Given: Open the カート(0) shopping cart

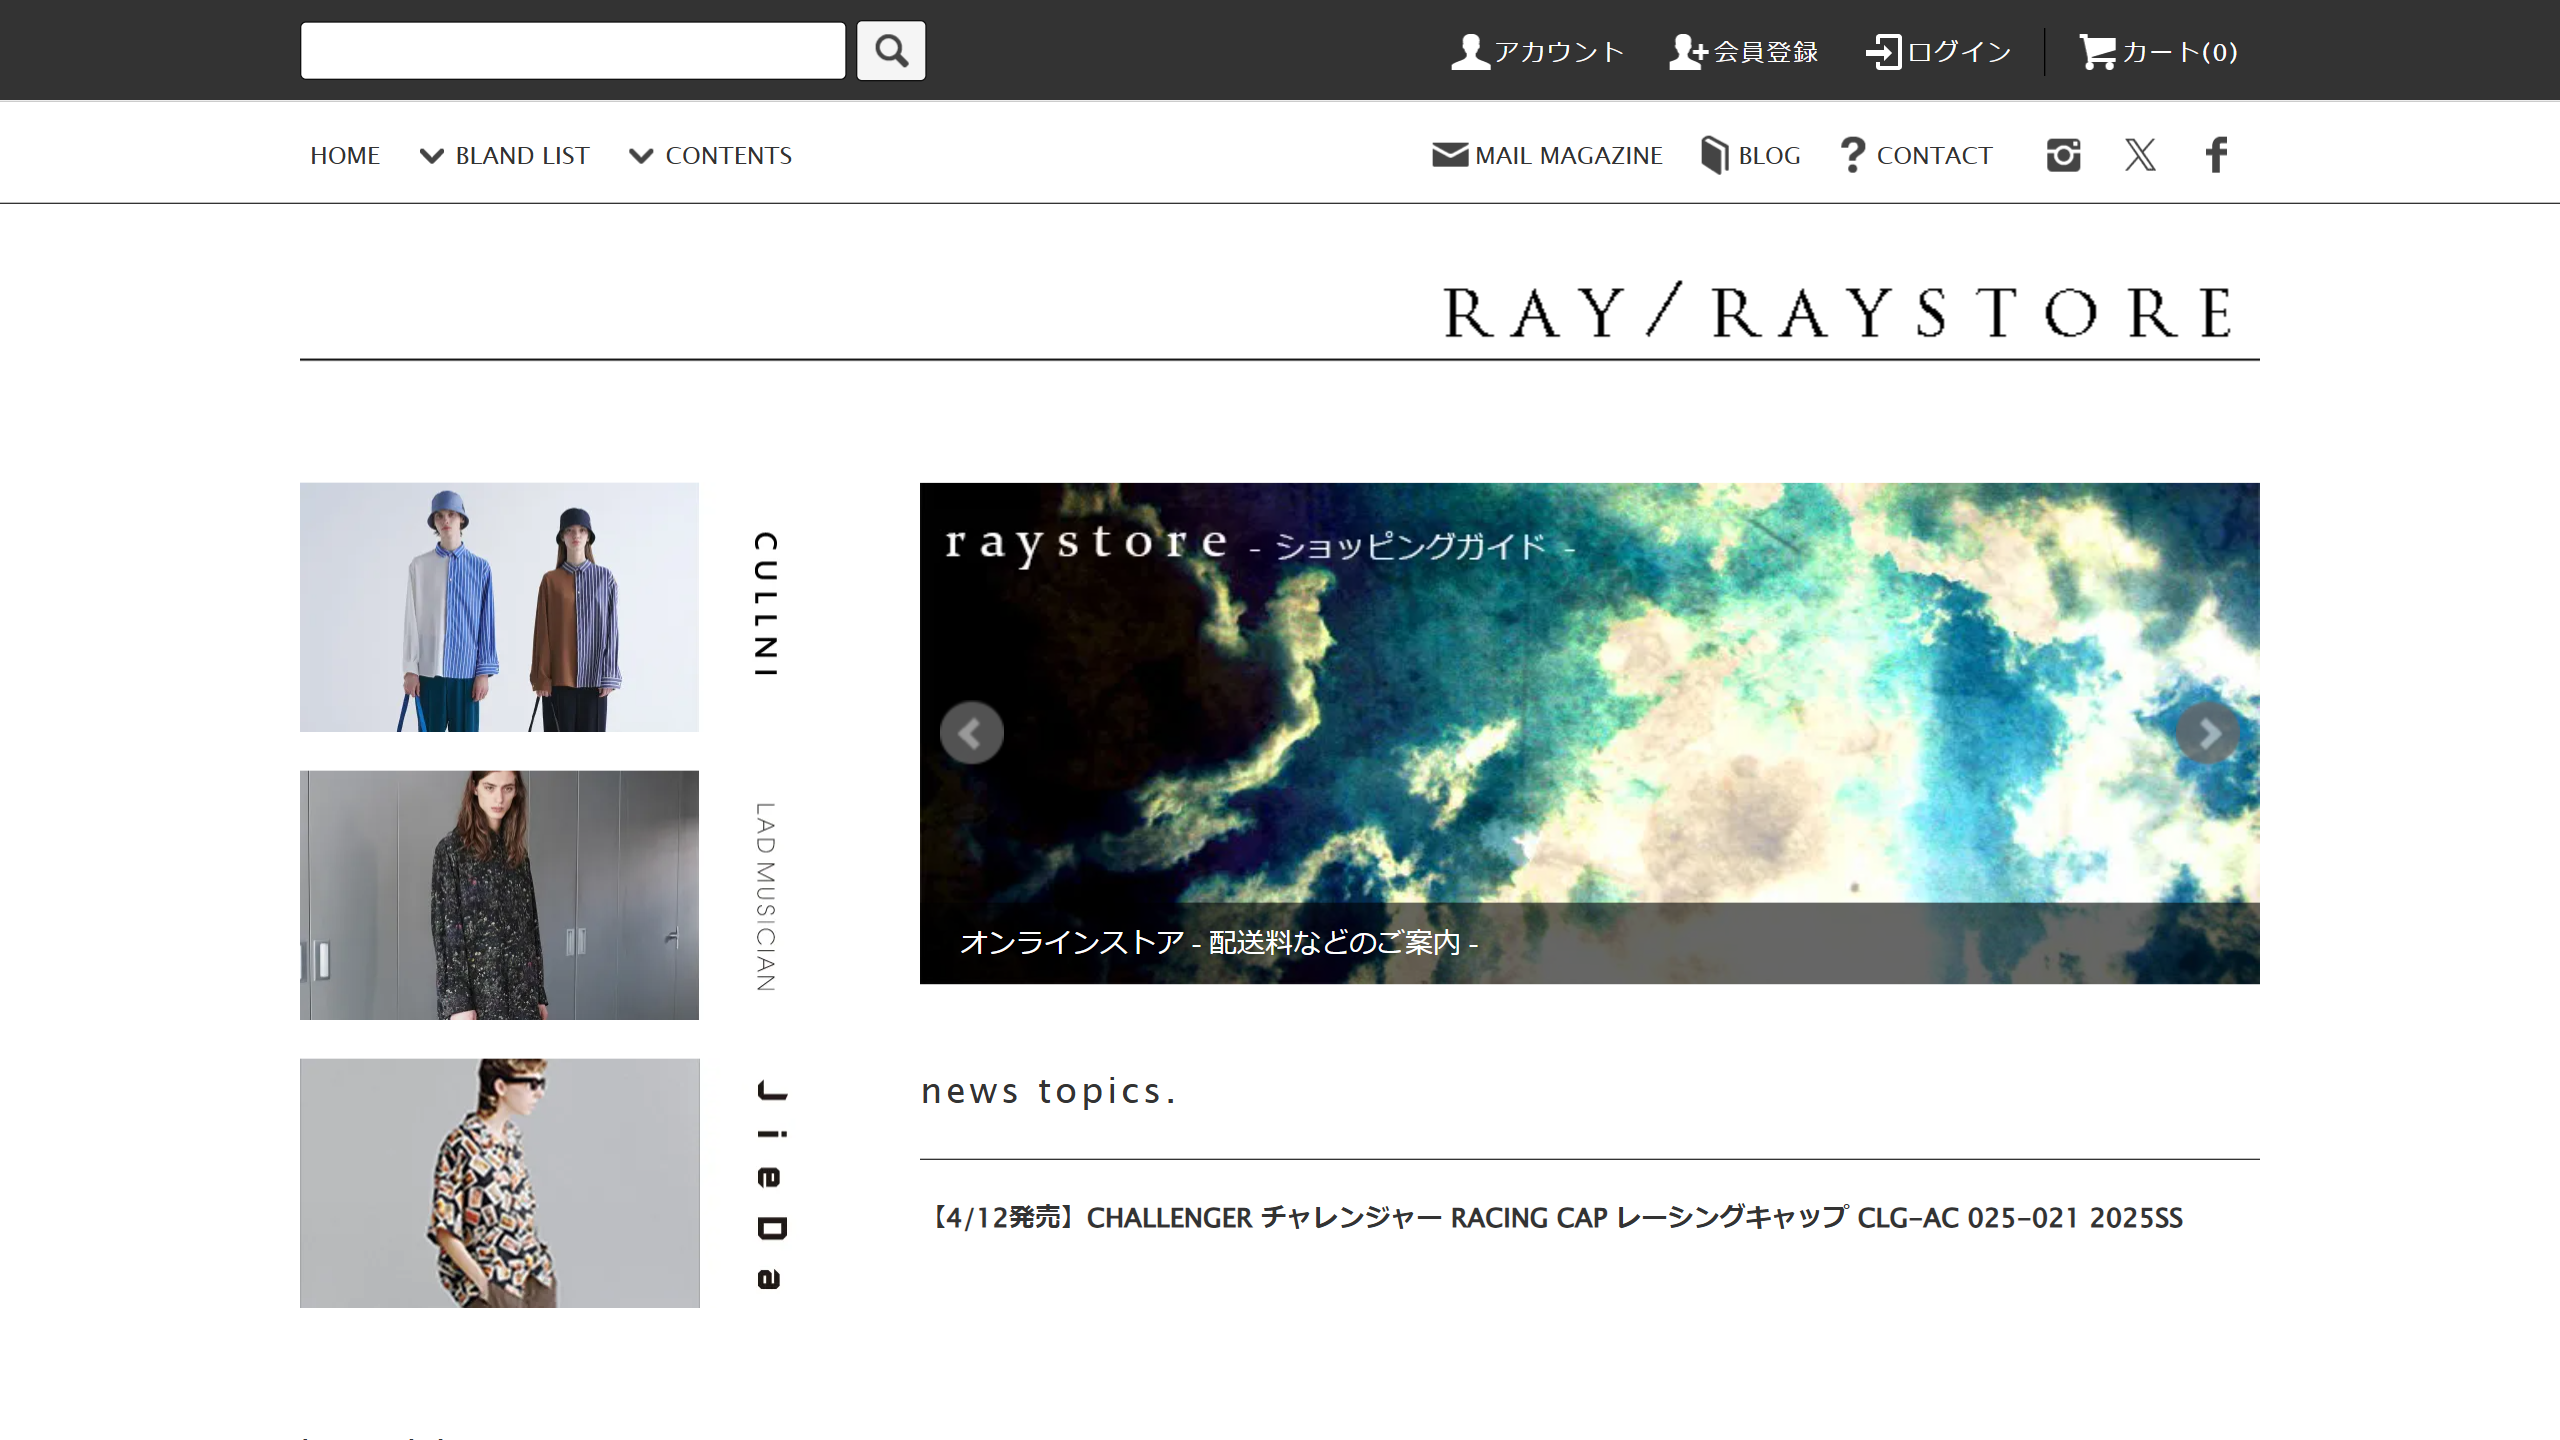Looking at the screenshot, I should point(2158,51).
